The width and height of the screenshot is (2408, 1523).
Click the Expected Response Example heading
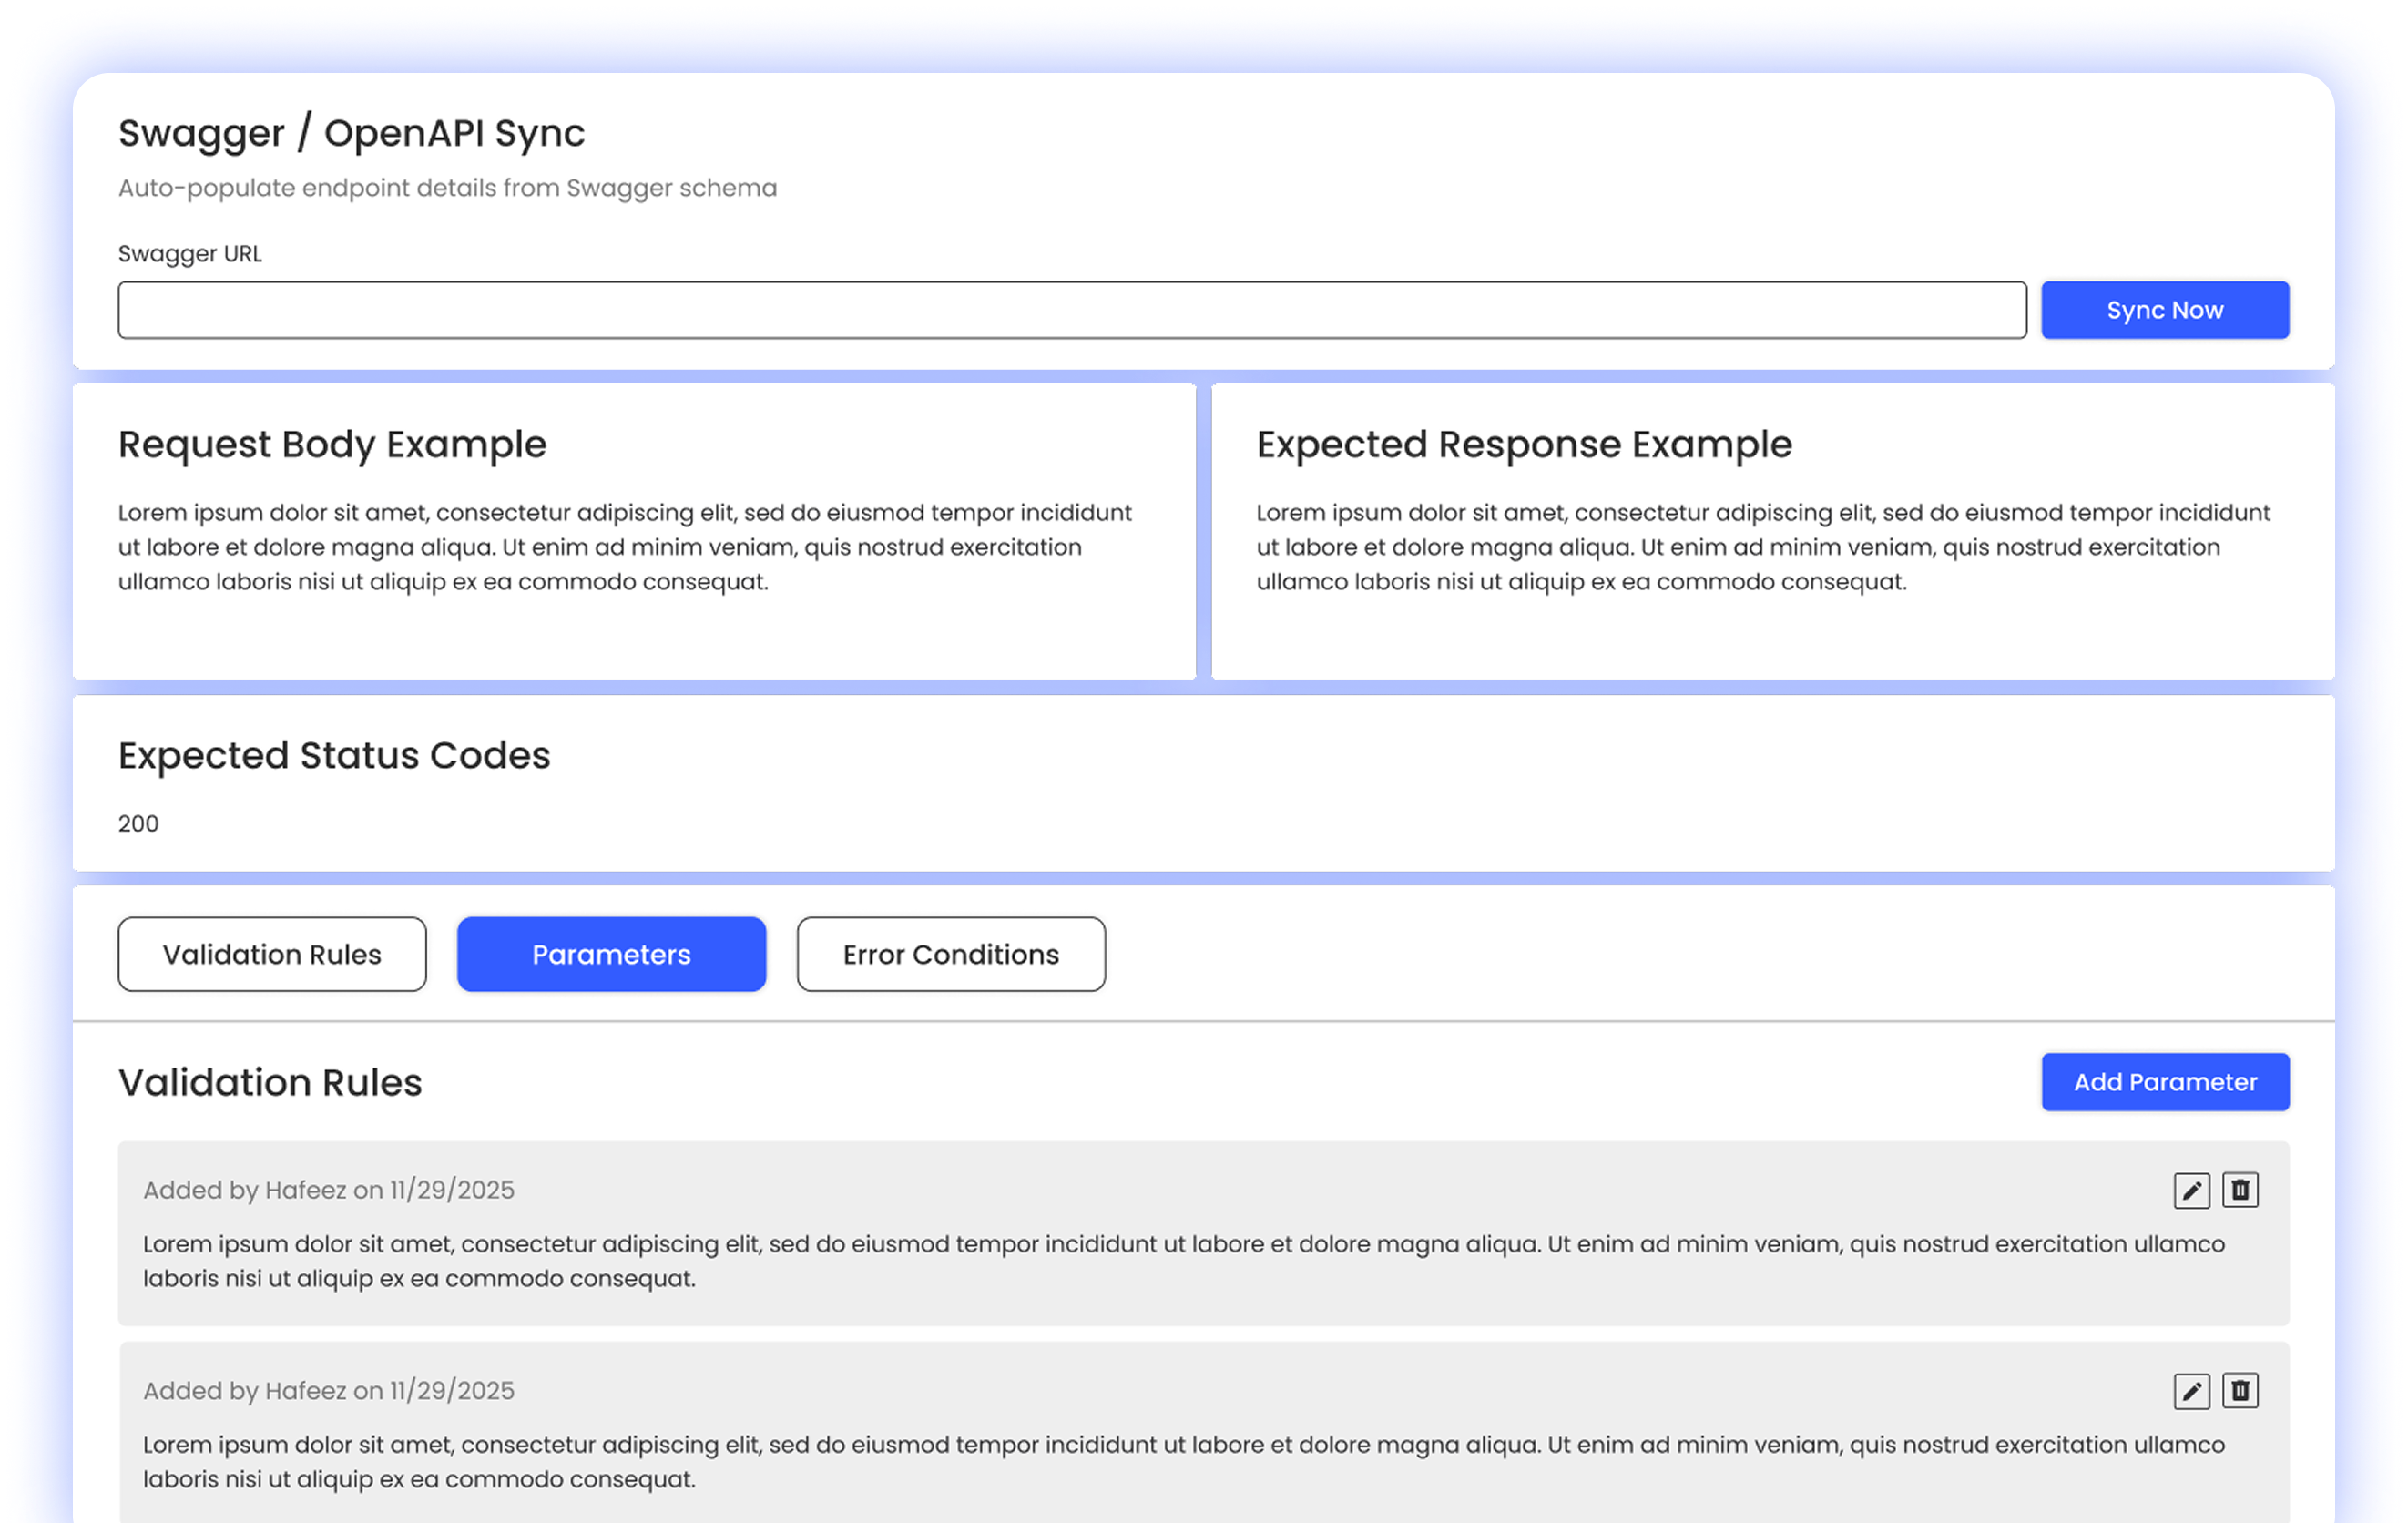coord(1524,445)
